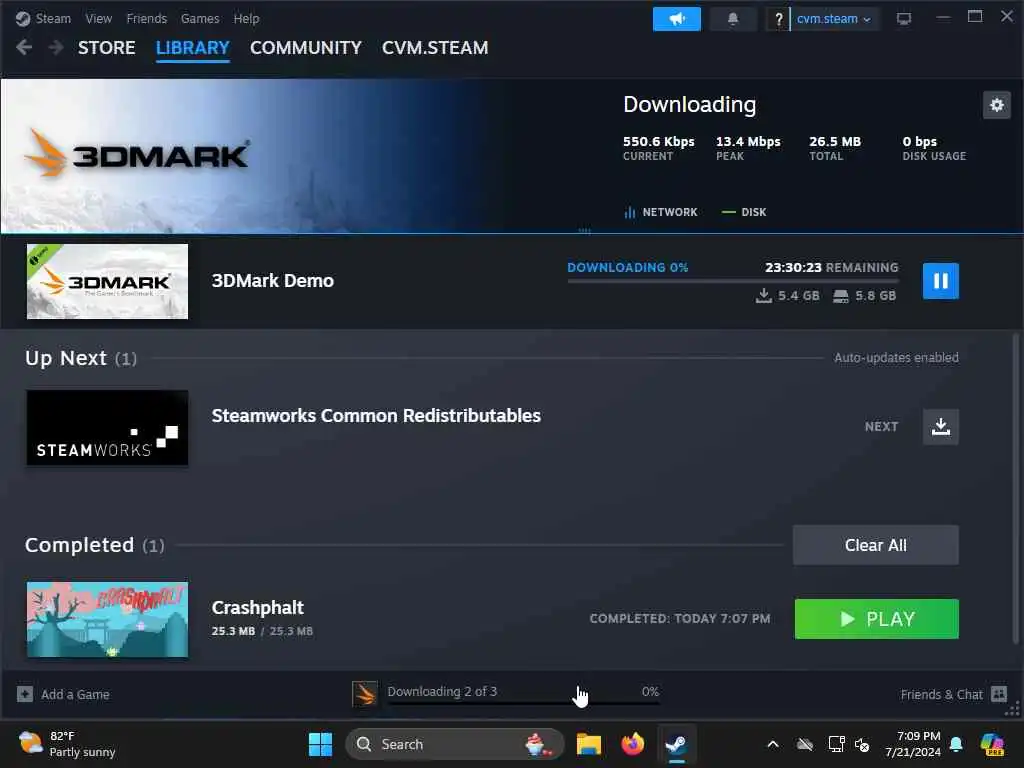1024x768 pixels.
Task: Launch Firefox from the taskbar
Action: [x=632, y=744]
